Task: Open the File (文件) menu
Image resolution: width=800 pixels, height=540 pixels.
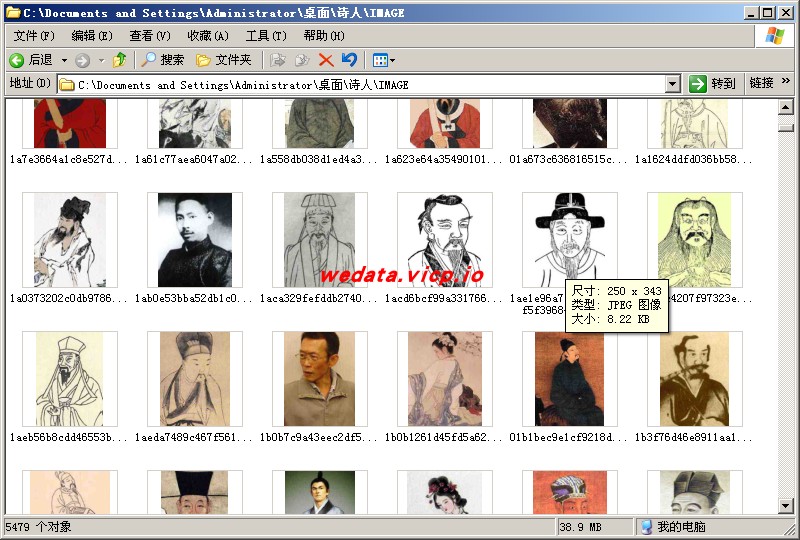Action: pos(34,36)
